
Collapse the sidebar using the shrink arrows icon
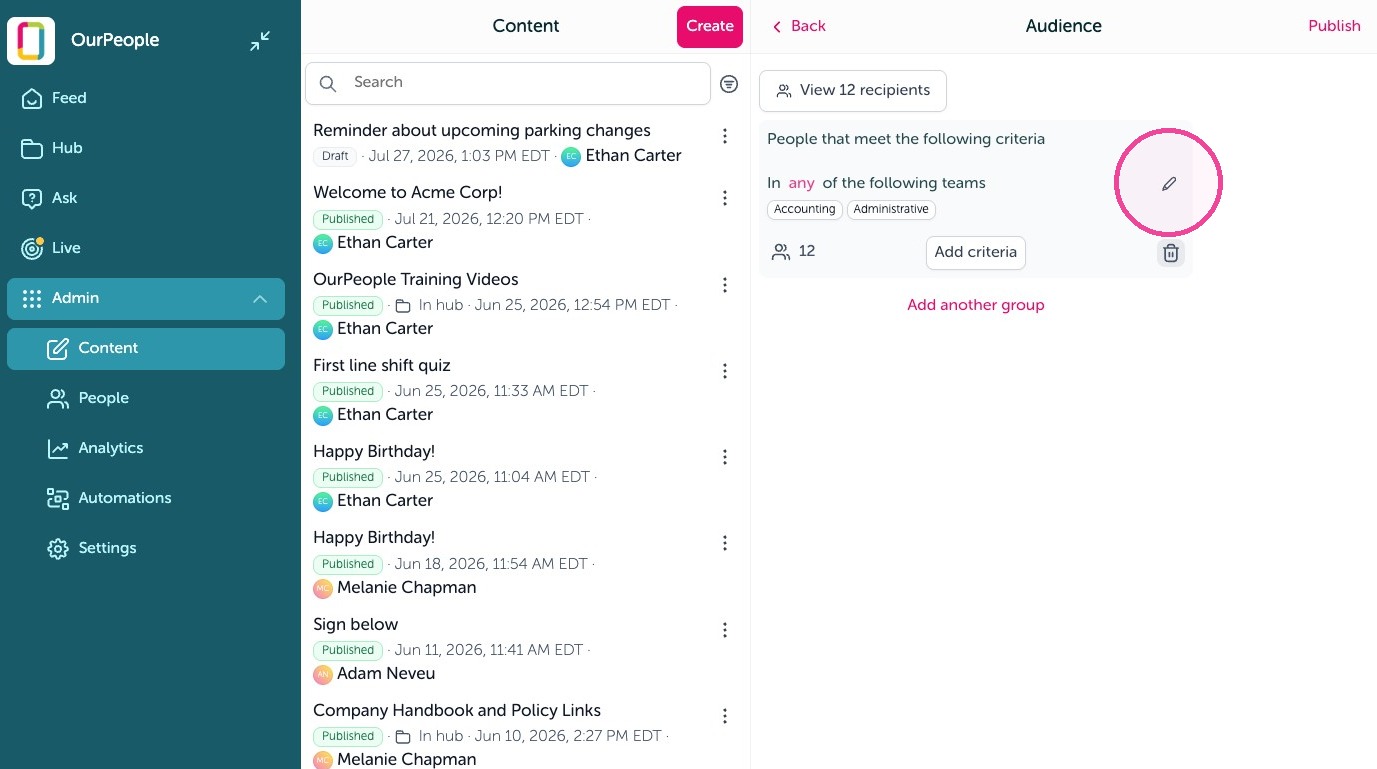click(x=260, y=41)
